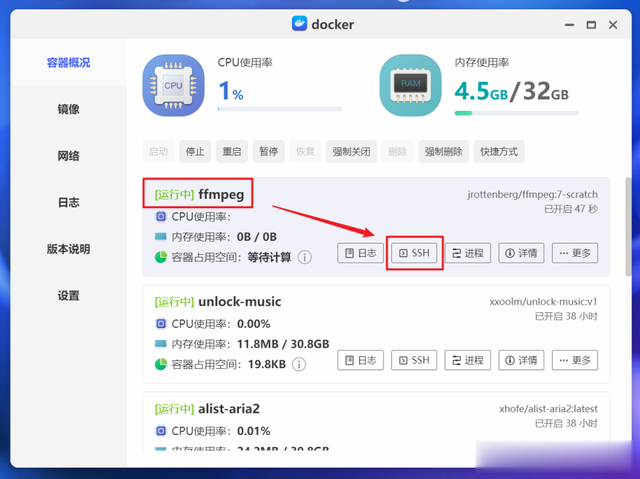640x479 pixels.
Task: Click 强制删除 button
Action: tap(444, 151)
